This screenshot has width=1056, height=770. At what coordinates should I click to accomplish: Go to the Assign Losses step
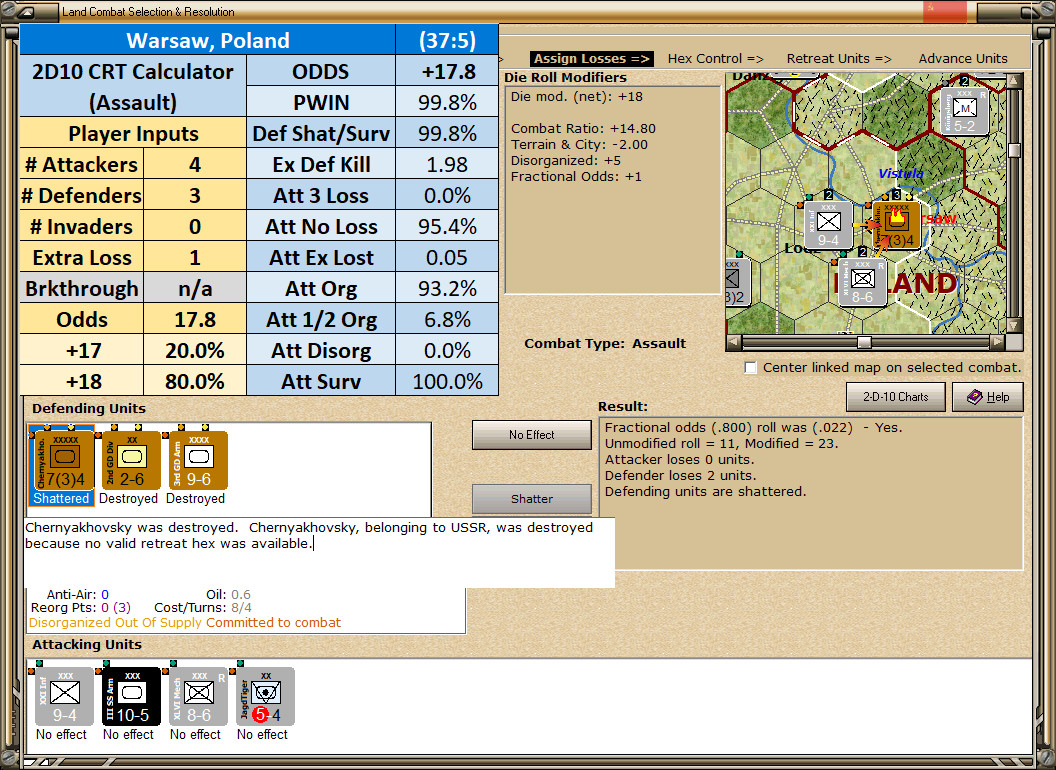click(x=591, y=59)
